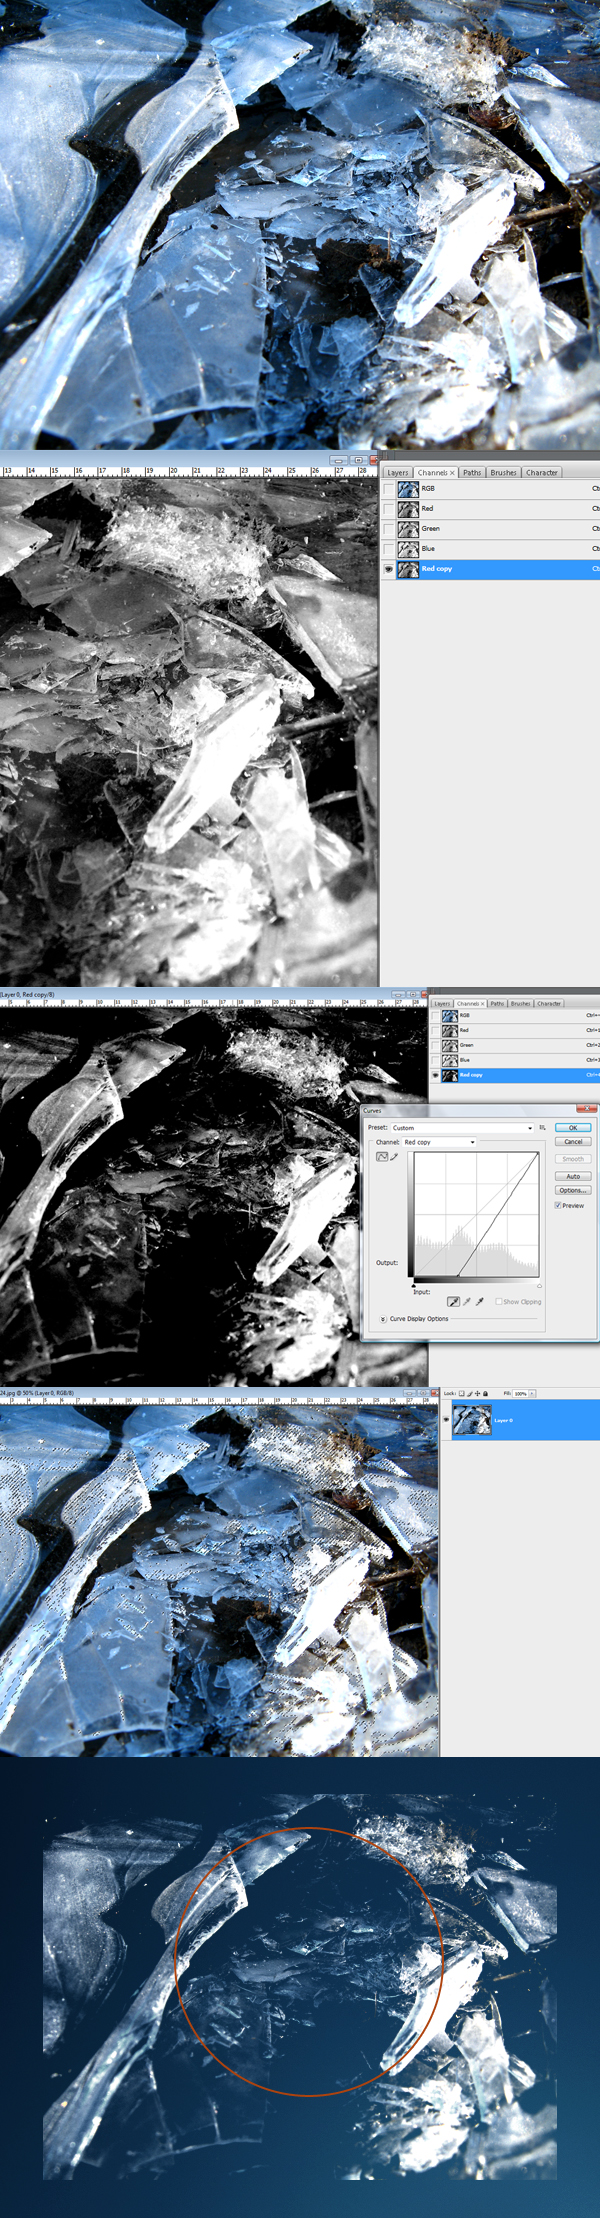Open Paths tab in panel above Curves dialog
The height and width of the screenshot is (2218, 600).
[497, 1003]
